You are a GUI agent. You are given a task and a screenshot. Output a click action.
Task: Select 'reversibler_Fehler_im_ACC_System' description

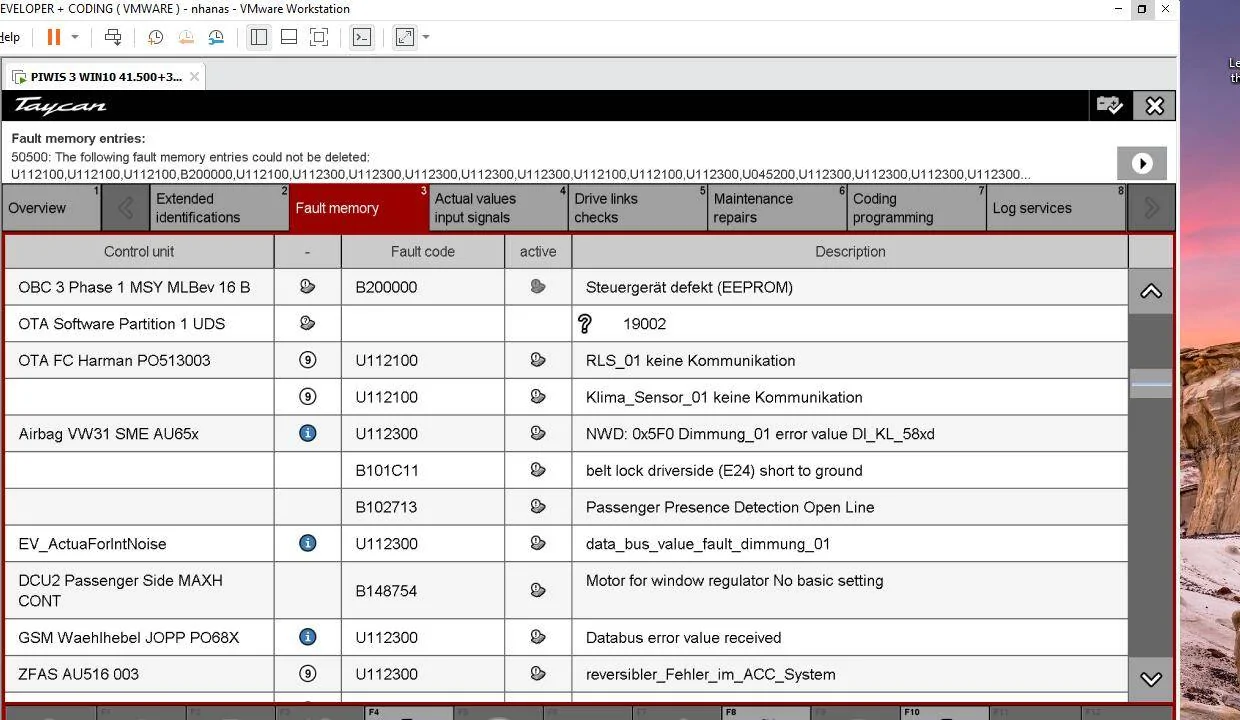pos(711,674)
